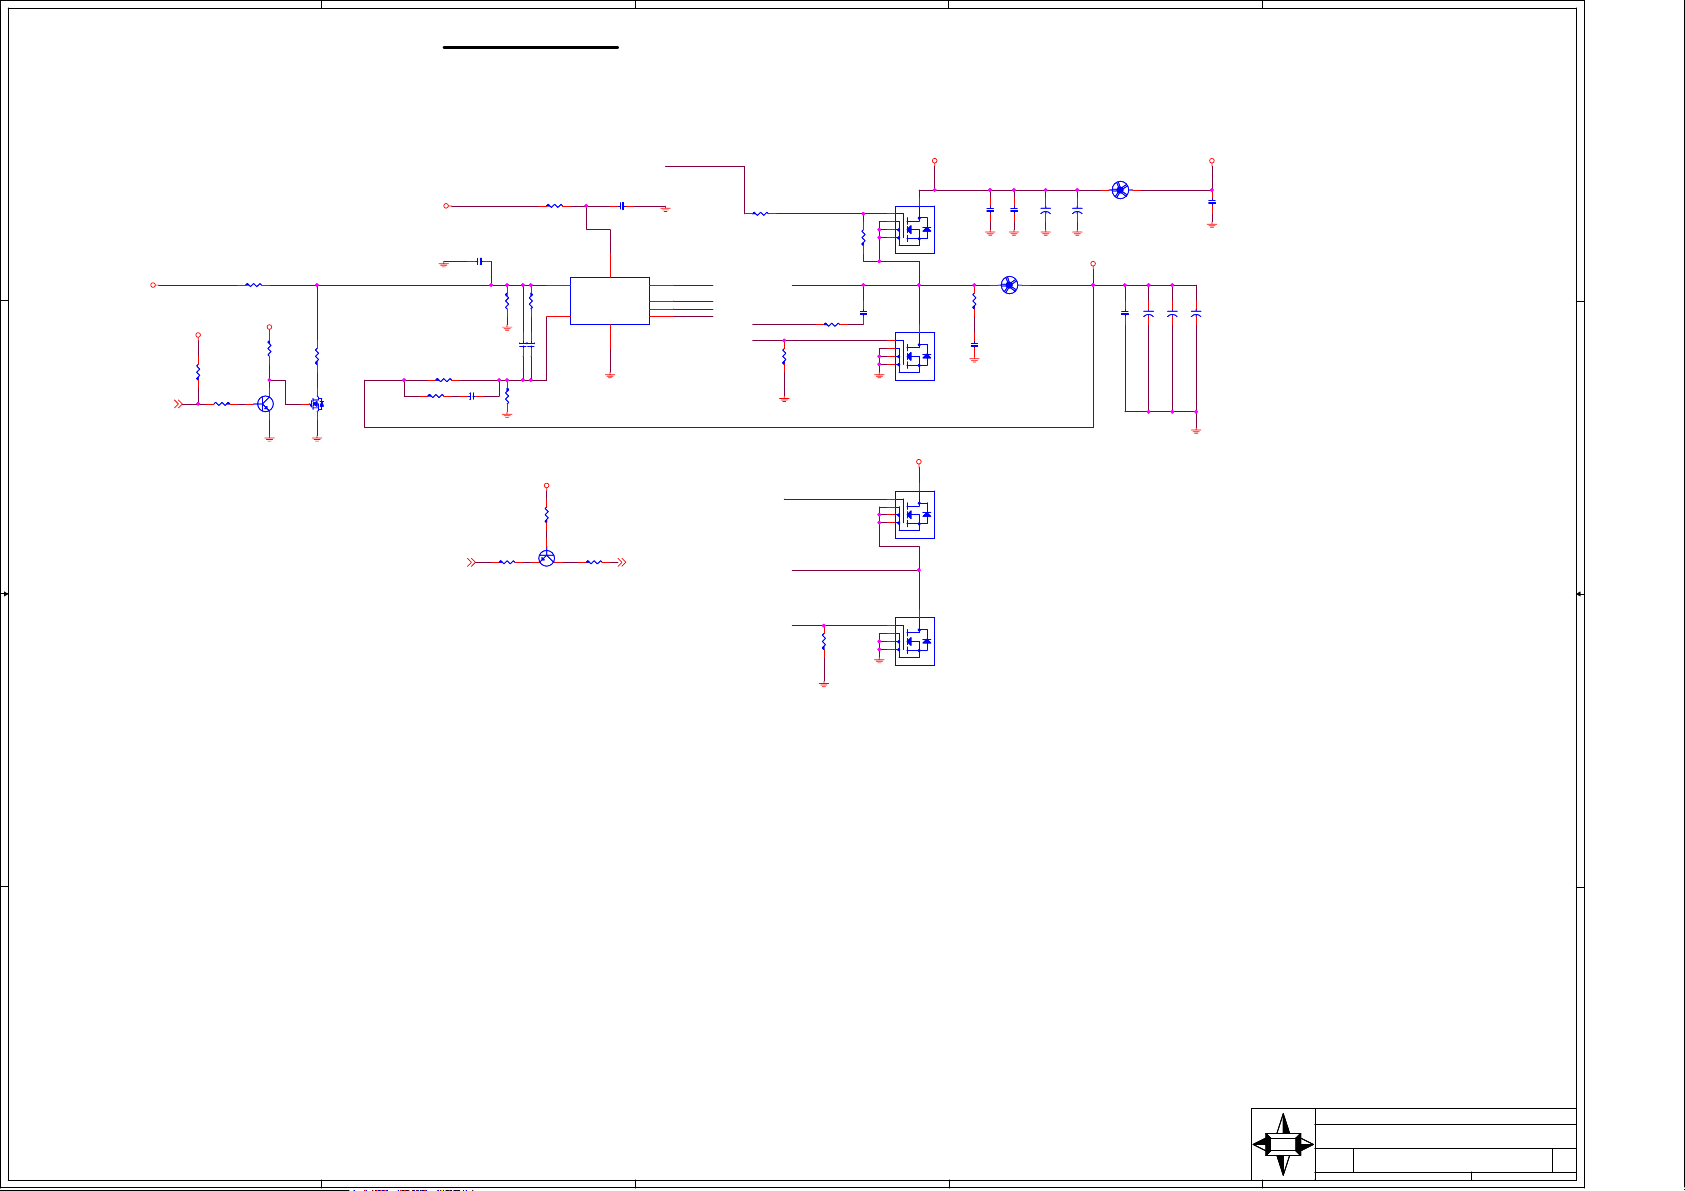Select the topmost boxed MOSFET symbol
The height and width of the screenshot is (1191, 1685).
[x=914, y=230]
